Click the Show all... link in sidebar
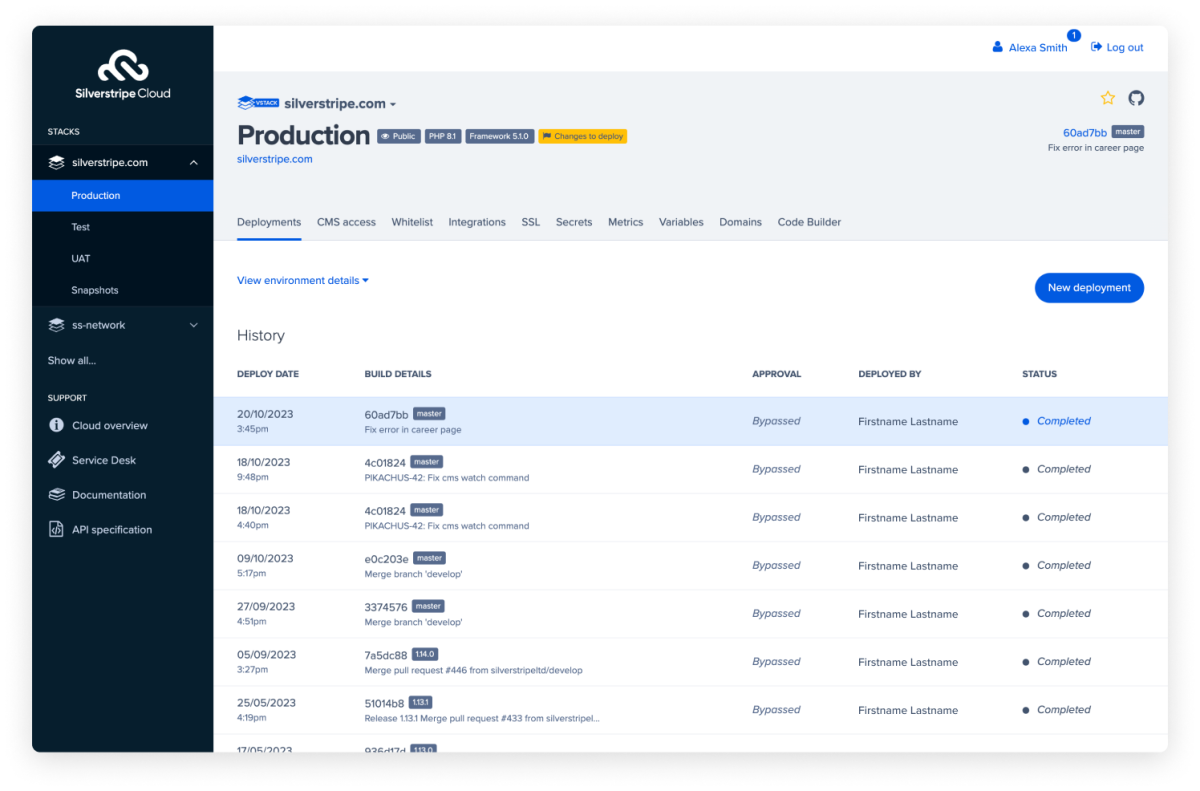 tap(72, 360)
